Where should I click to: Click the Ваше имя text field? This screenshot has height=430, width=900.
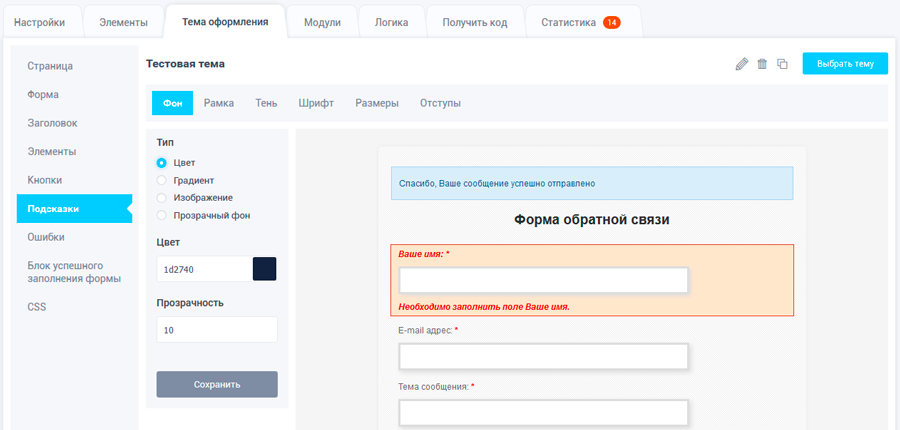point(544,280)
